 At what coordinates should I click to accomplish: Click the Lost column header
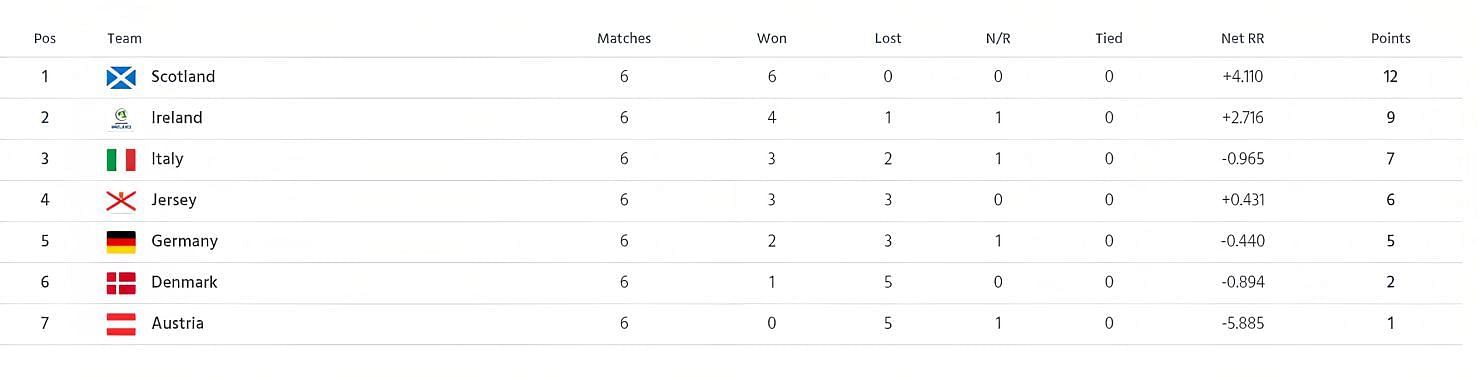888,38
